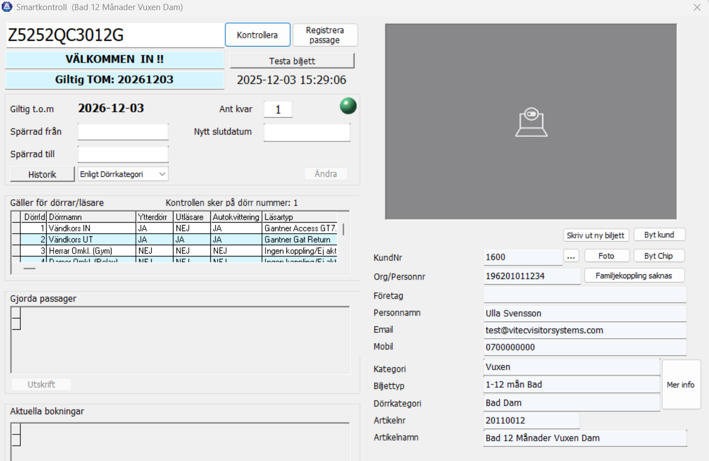This screenshot has height=461, width=709.
Task: Click the Aktuella bokningar list area
Action: pos(180,442)
